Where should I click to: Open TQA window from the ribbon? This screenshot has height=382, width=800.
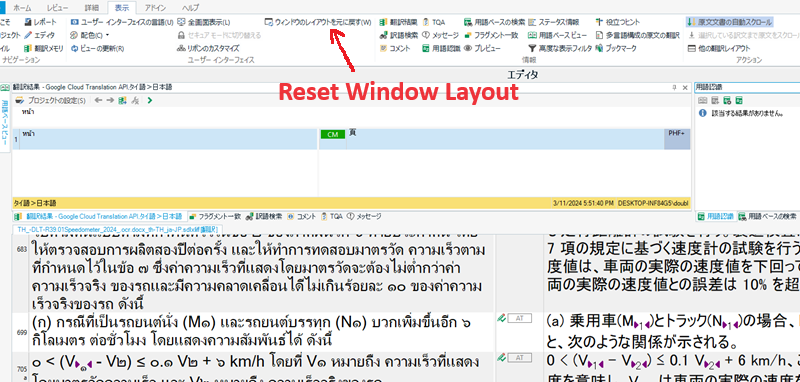[433, 22]
